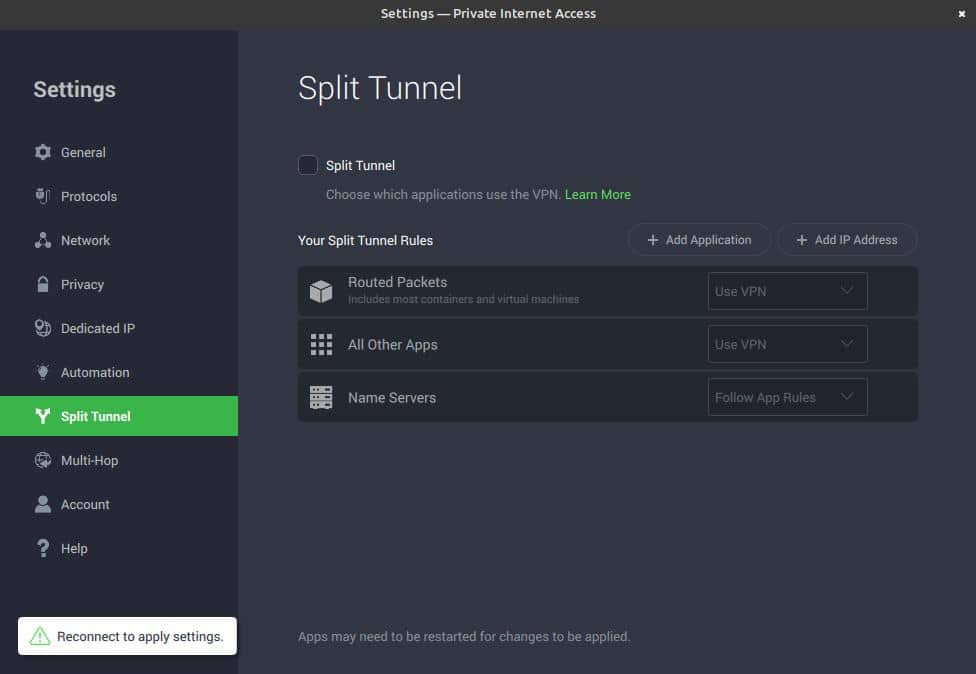Go to the Privacy settings tab

click(x=119, y=284)
